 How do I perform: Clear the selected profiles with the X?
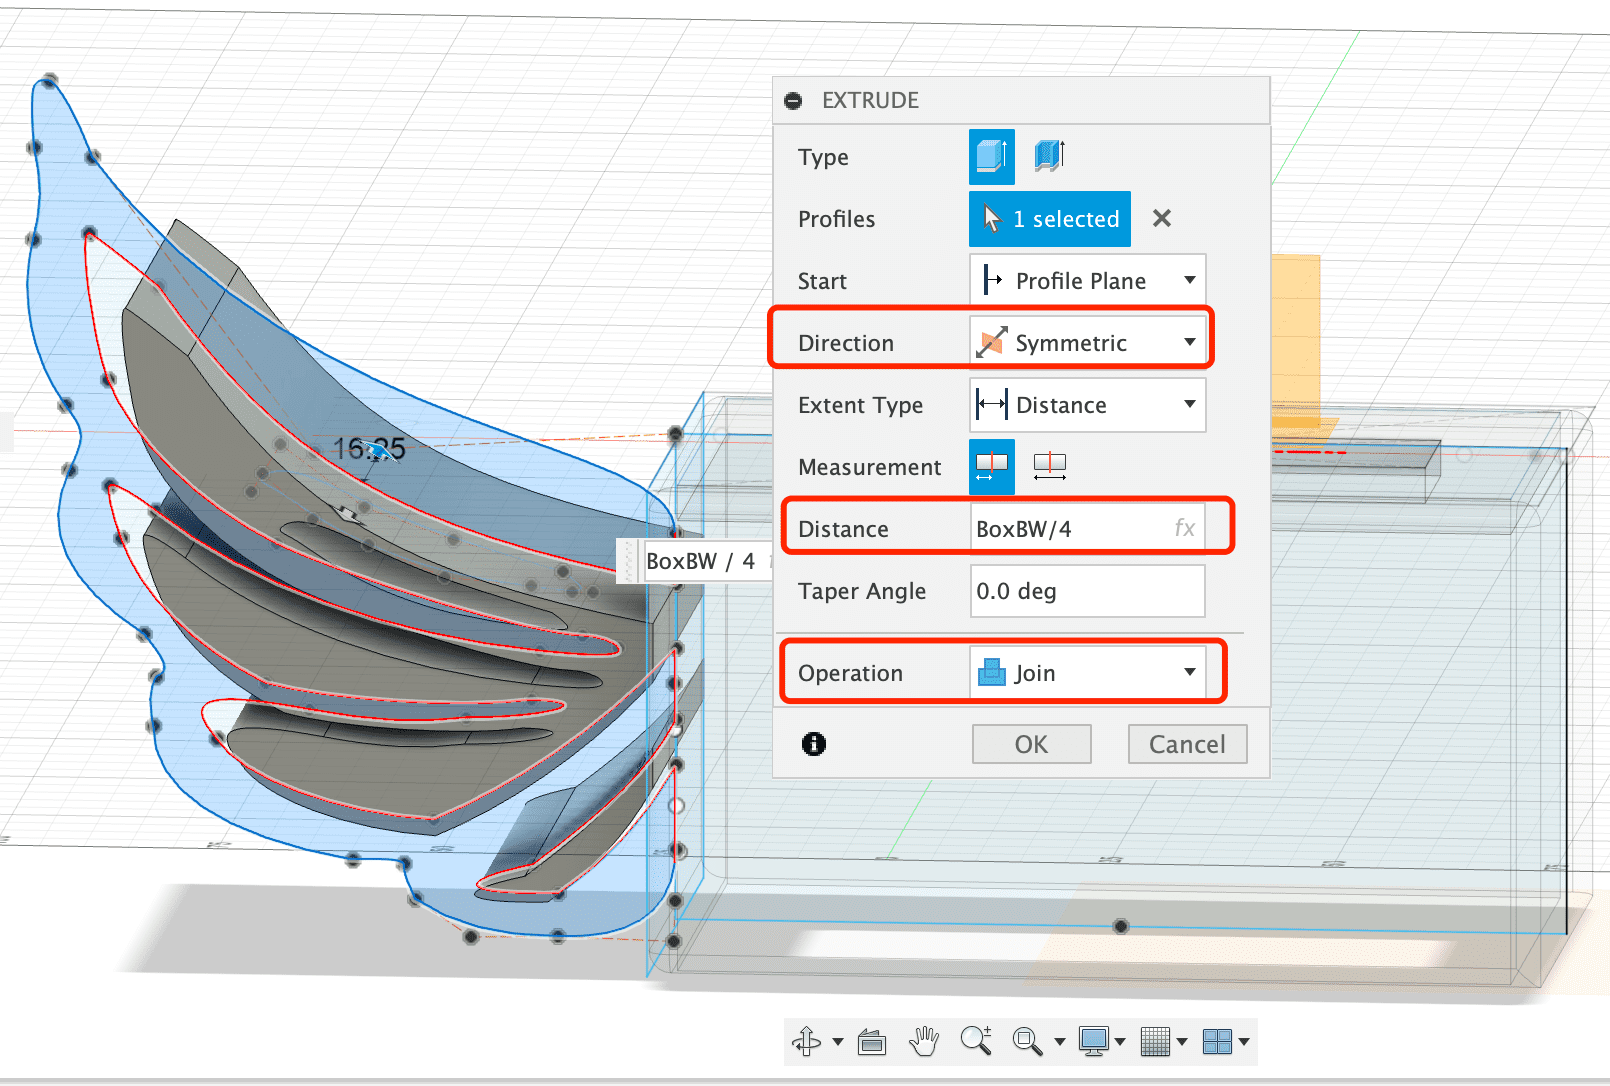(1161, 218)
